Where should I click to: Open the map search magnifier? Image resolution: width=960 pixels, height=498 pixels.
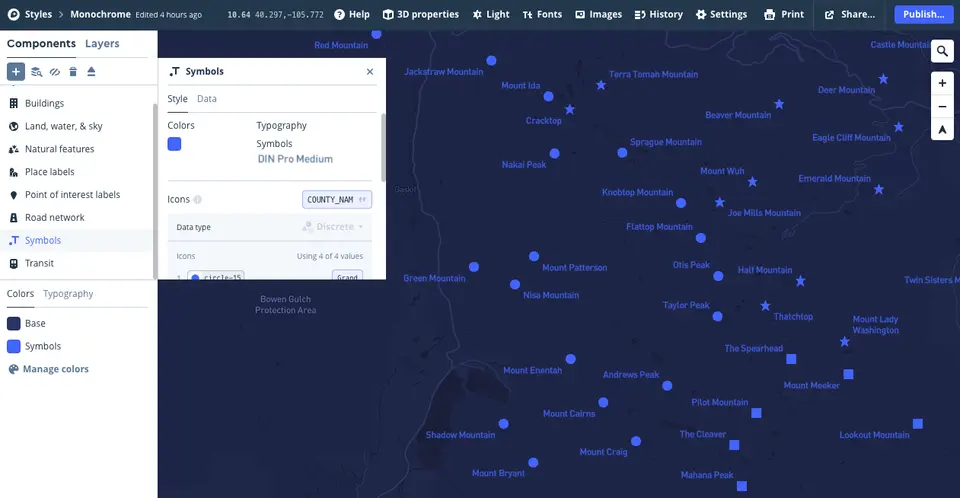point(942,52)
